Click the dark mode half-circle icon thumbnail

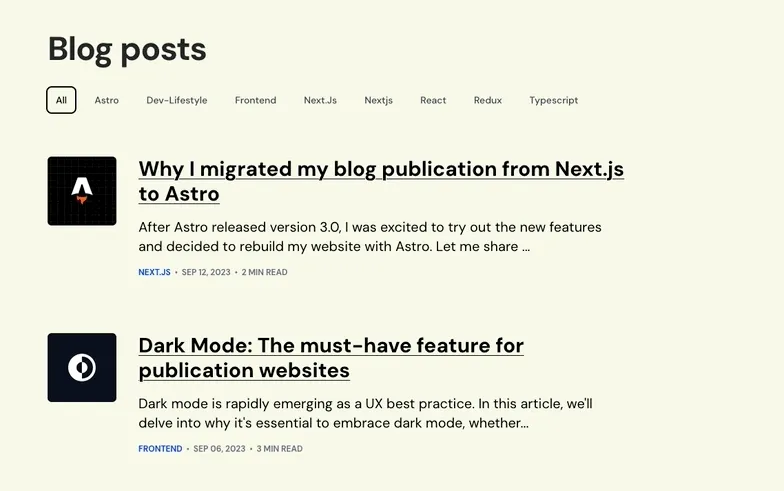click(x=82, y=368)
